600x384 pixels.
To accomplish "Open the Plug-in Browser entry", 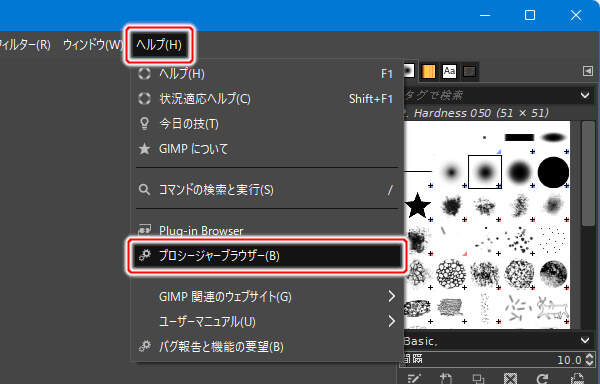I will pyautogui.click(x=267, y=230).
